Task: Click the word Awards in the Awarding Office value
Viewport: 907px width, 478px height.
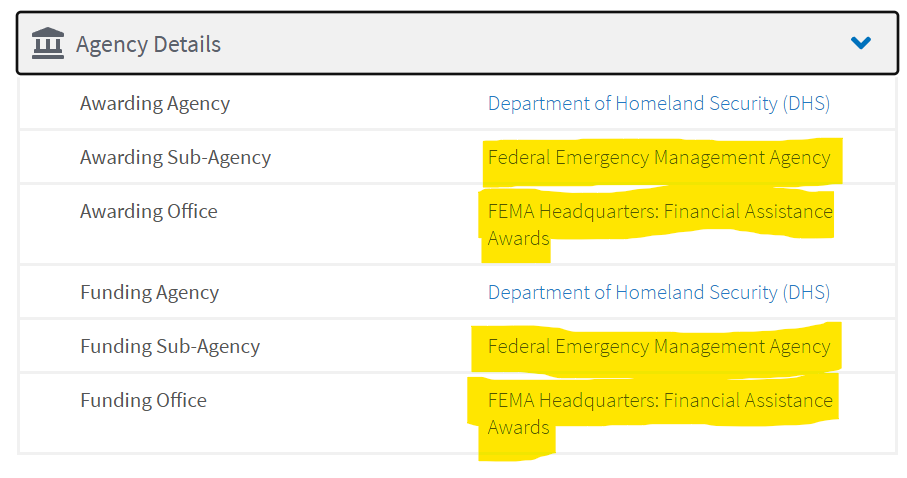Action: (518, 238)
